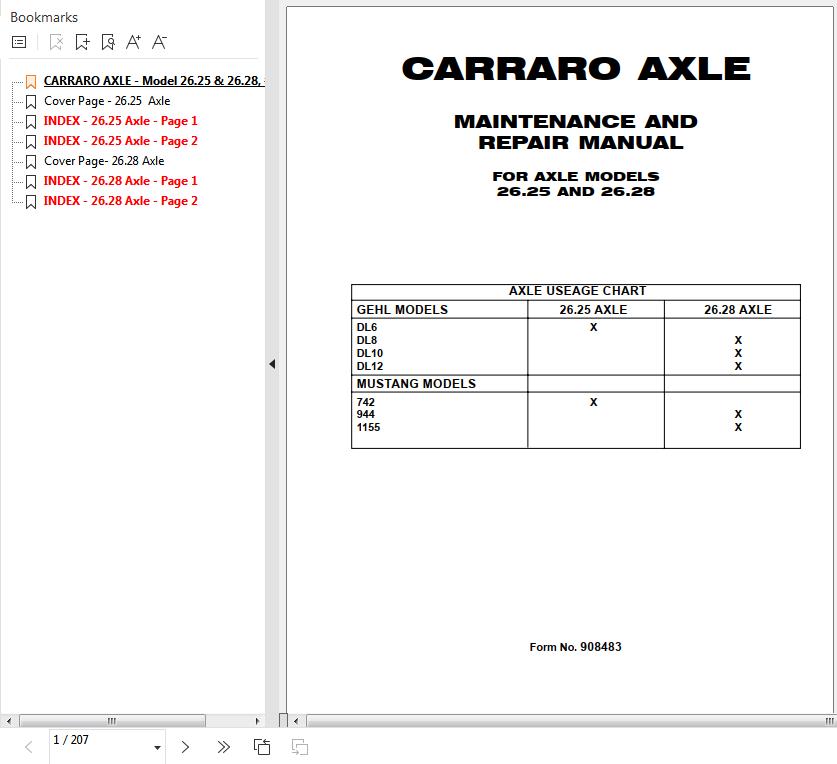The width and height of the screenshot is (837, 764).
Task: Click the 26.28 AXLE column header
Action: 738,310
